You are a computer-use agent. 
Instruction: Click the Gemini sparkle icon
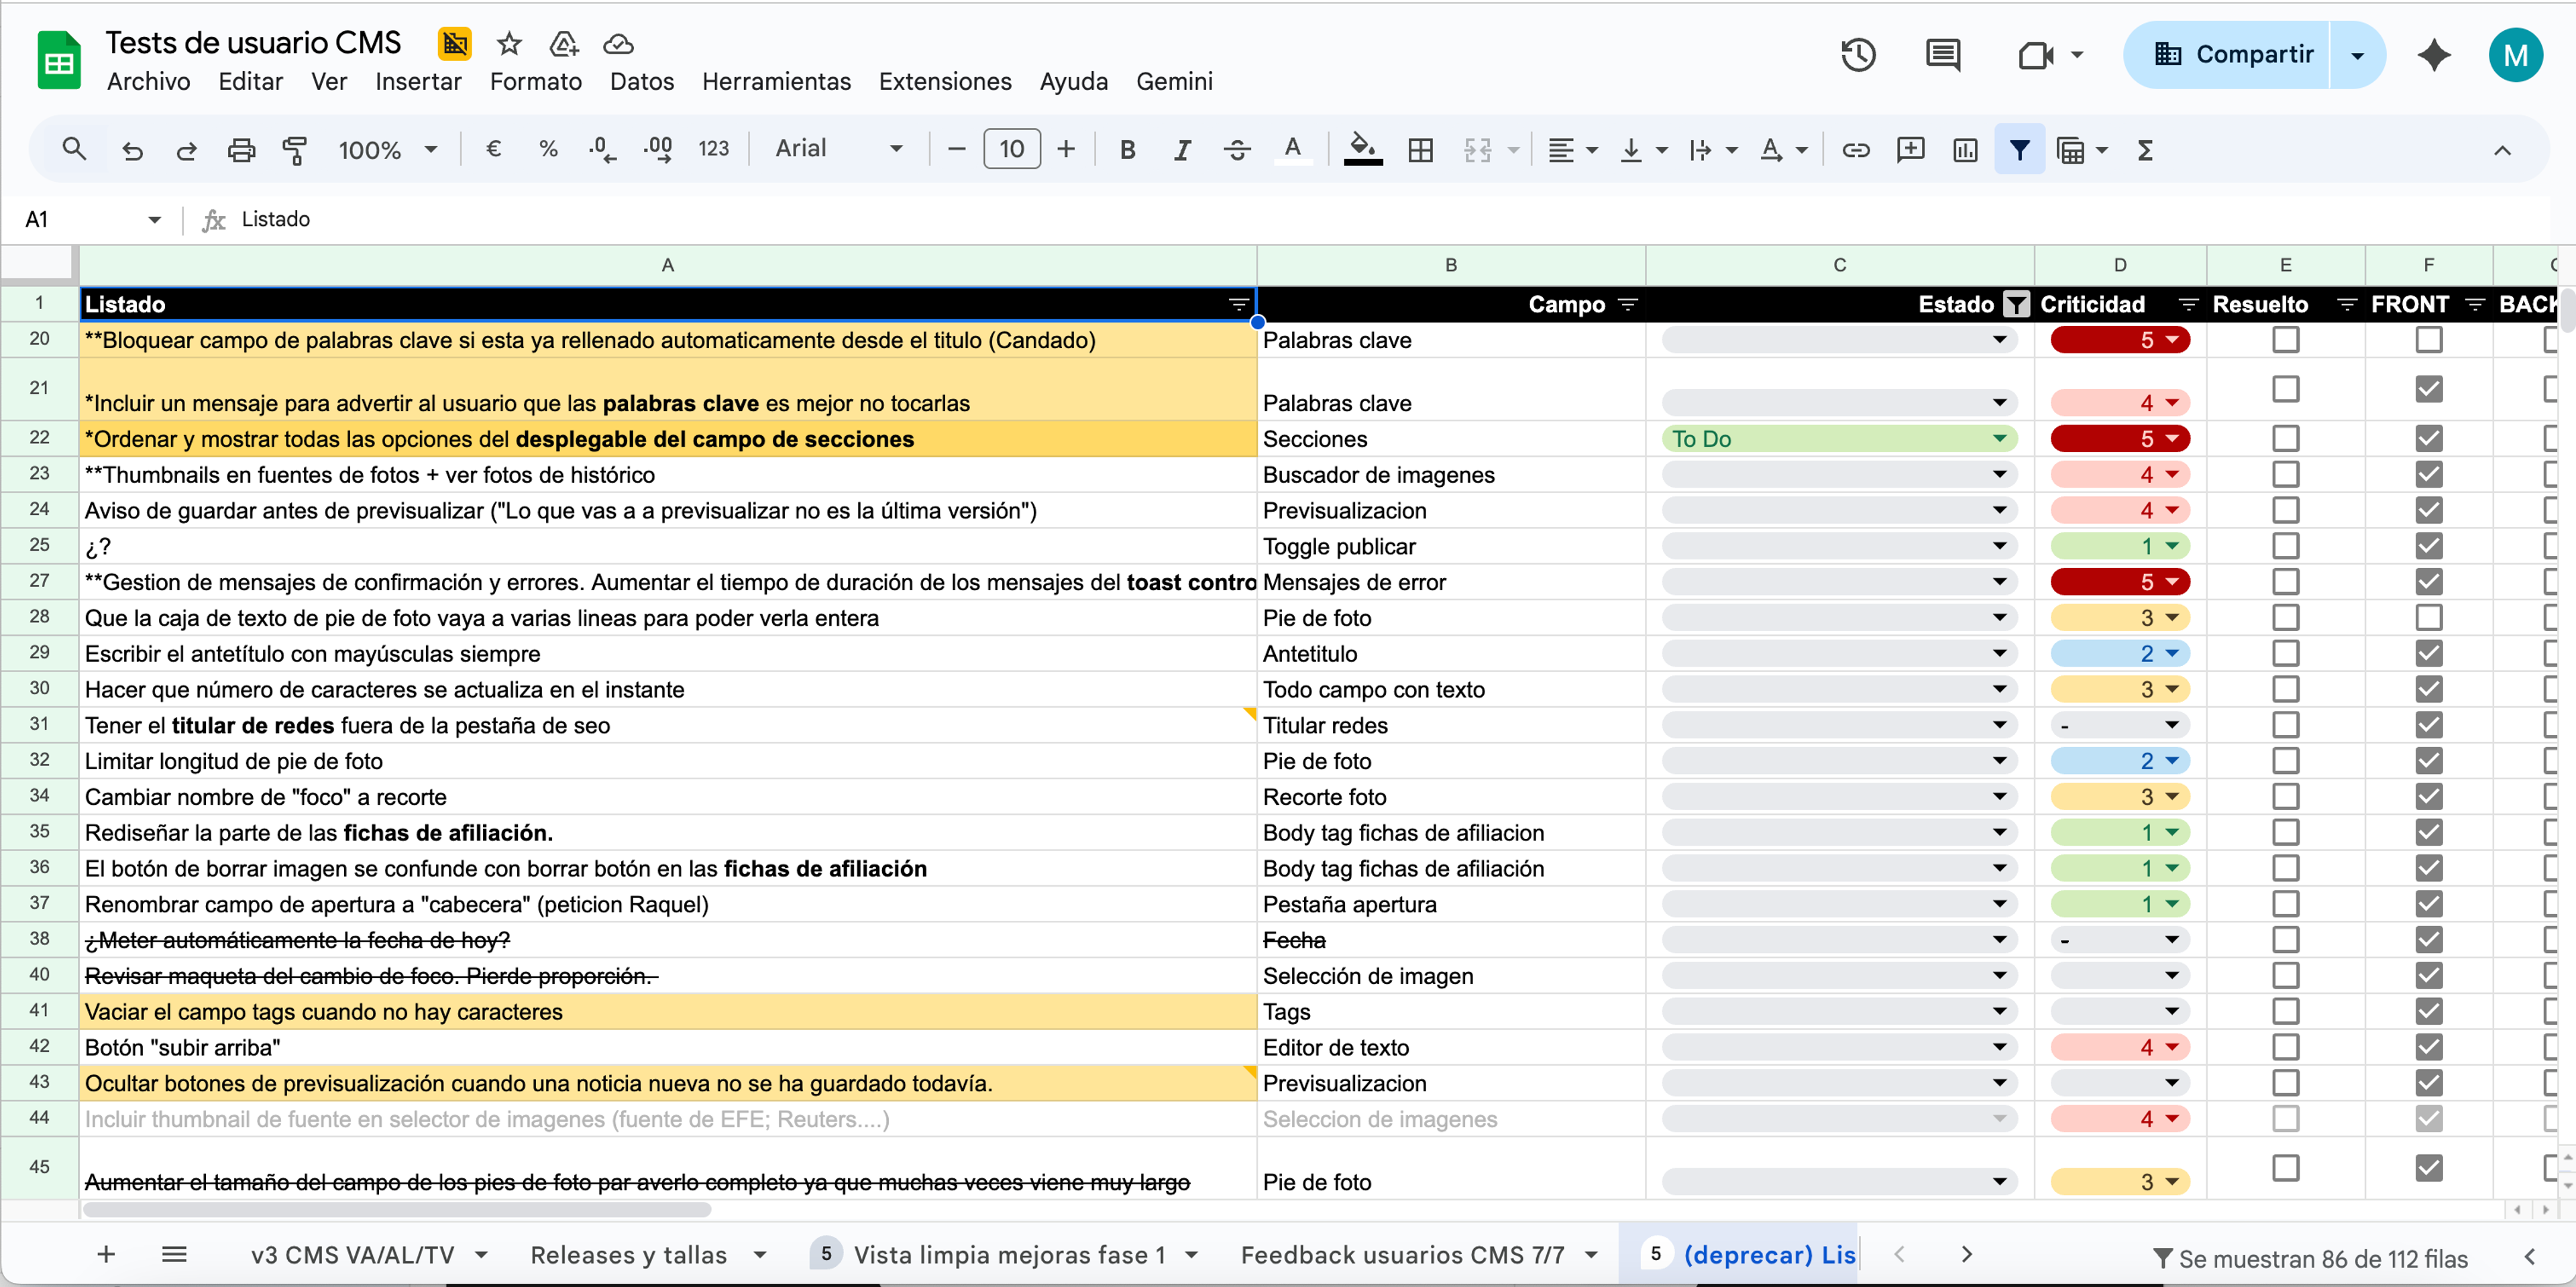2434,55
